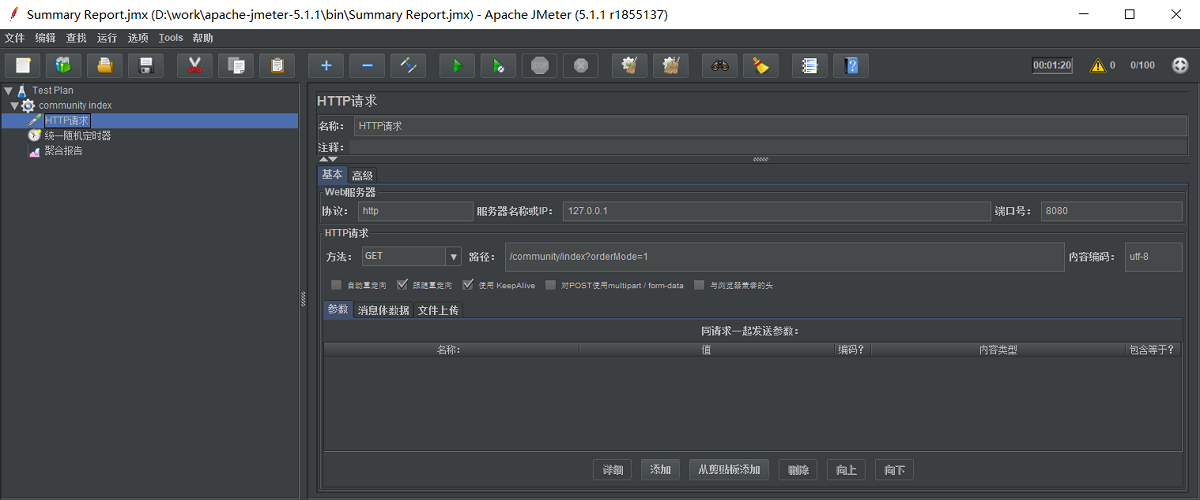Enable the 与浏览器兼容的头 checkbox
Screen dimensions: 1200x500
(x=700, y=285)
